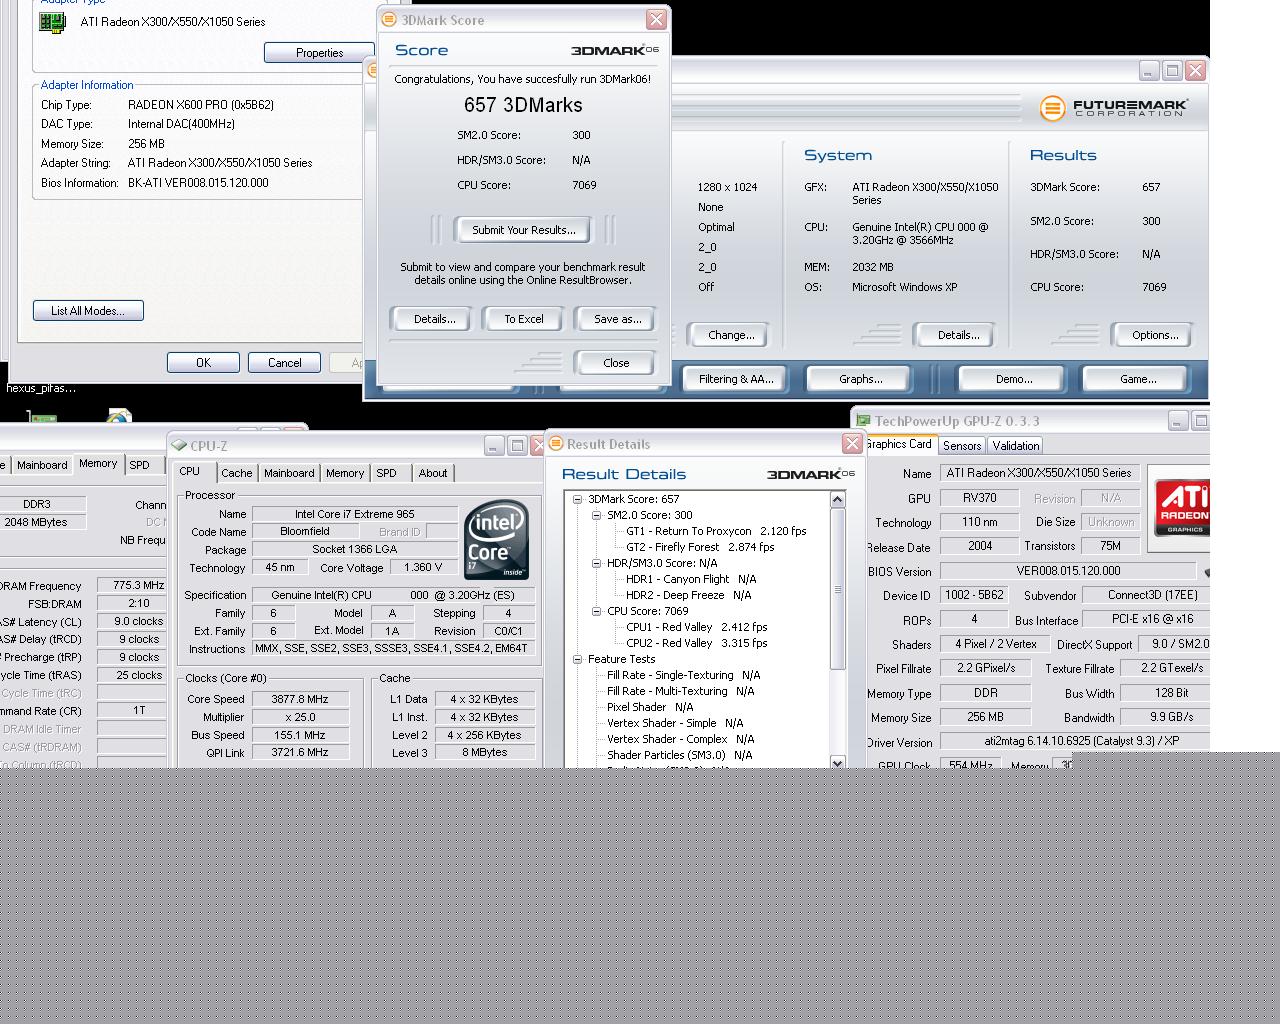Image resolution: width=1280 pixels, height=1024 pixels.
Task: Switch to Sensors tab in GPU-Z
Action: coord(962,446)
